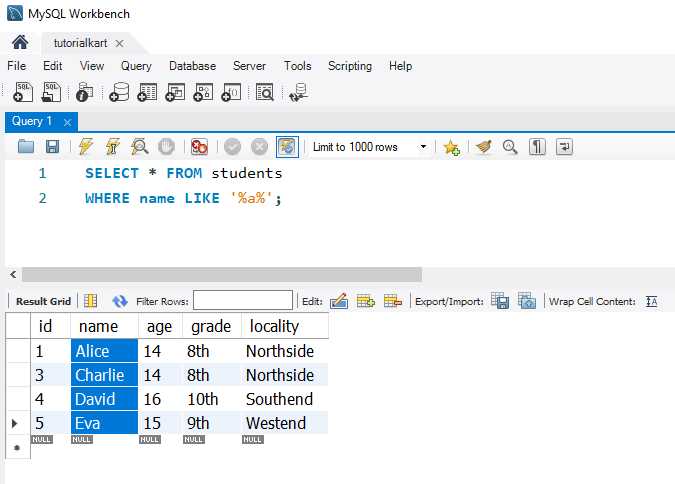
Task: Refresh the result grid data
Action: point(120,301)
